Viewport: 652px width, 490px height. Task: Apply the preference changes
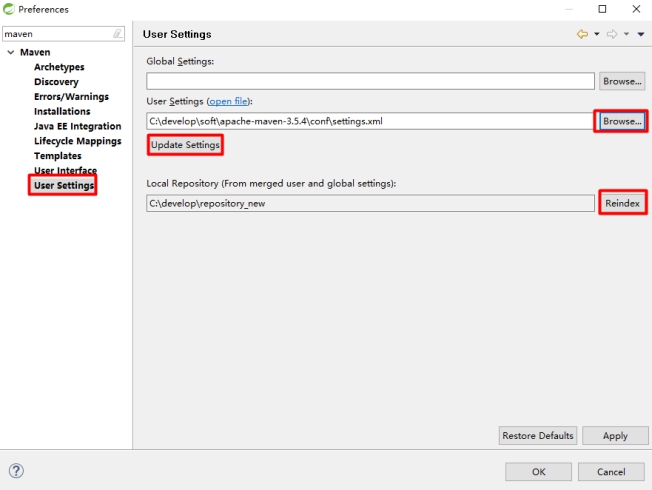(x=615, y=436)
